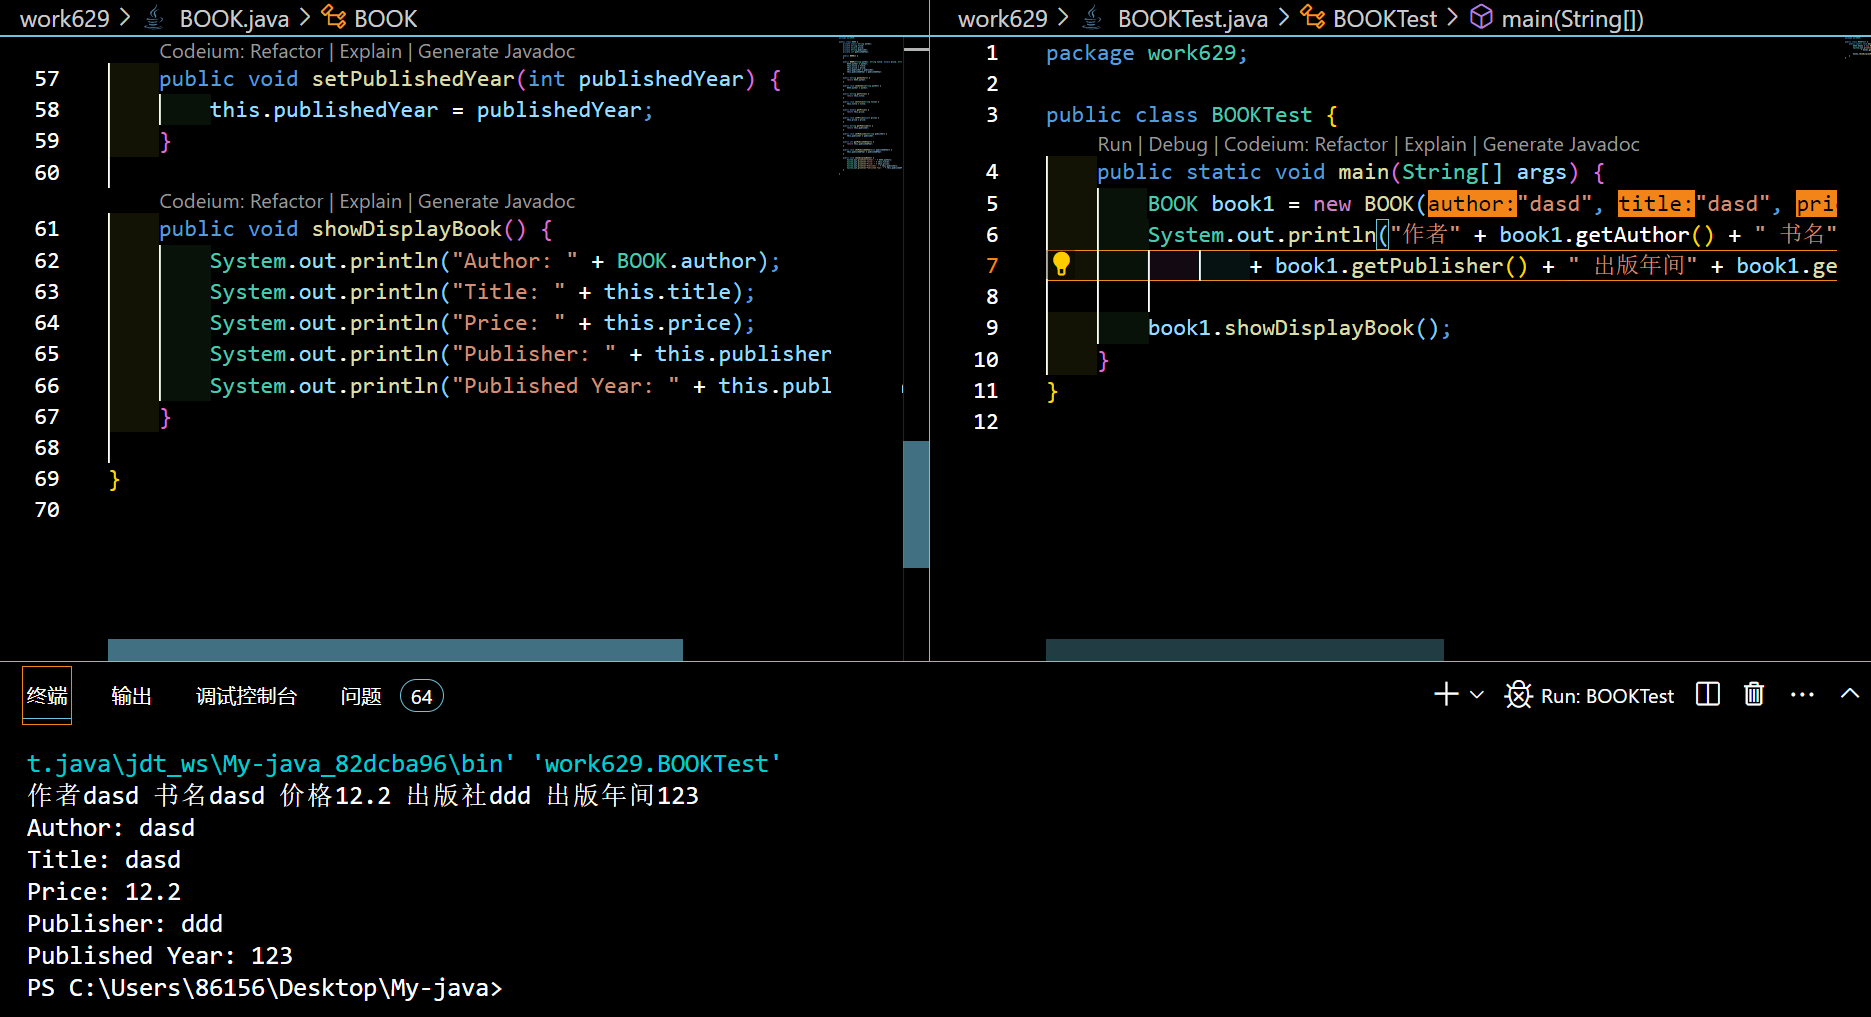Click the BOOK class breadcrumb

385,18
